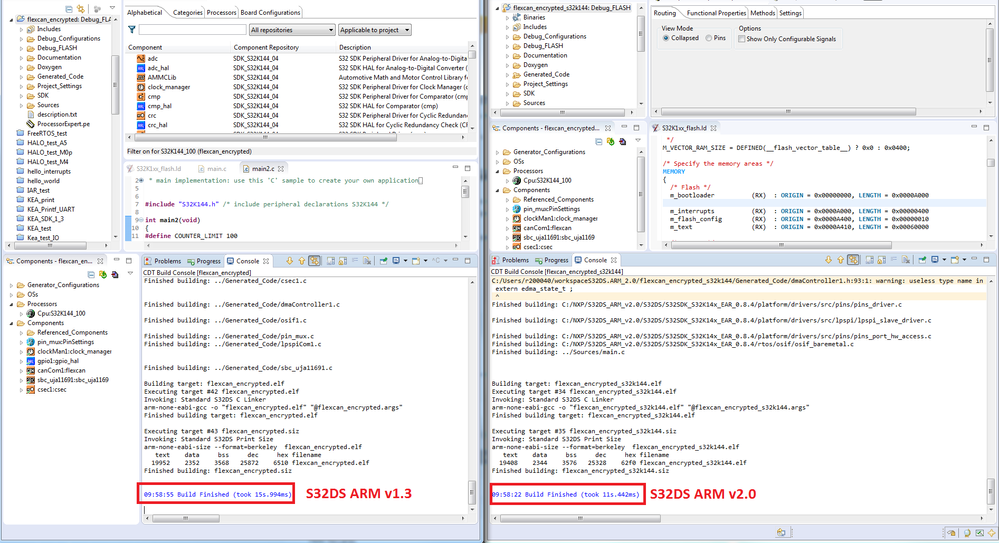
Task: Click Collapse All icon in right Components view
Action: 599,141
